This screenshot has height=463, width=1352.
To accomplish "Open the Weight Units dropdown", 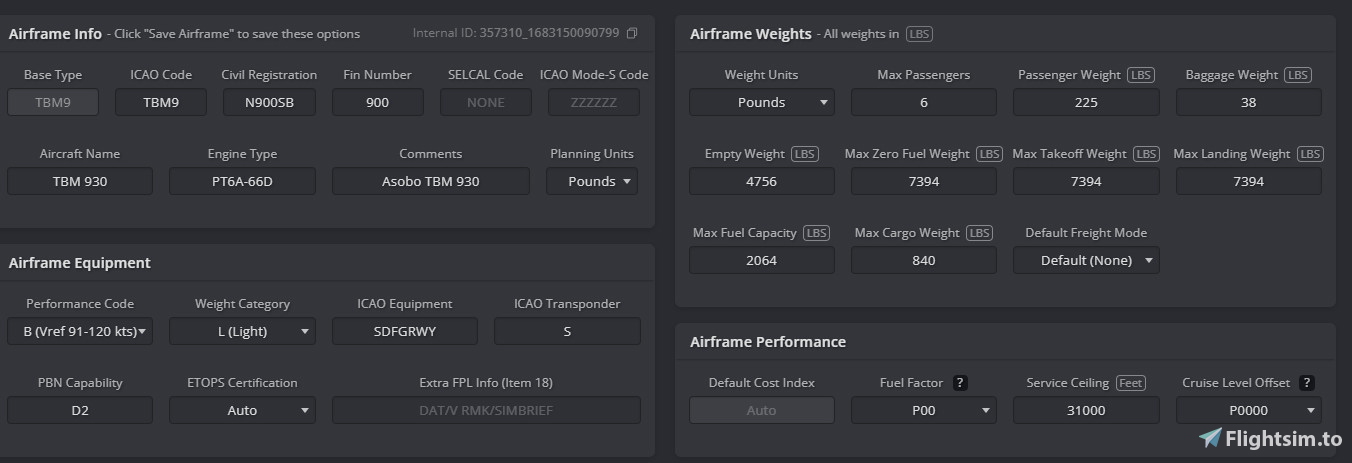I will [761, 102].
